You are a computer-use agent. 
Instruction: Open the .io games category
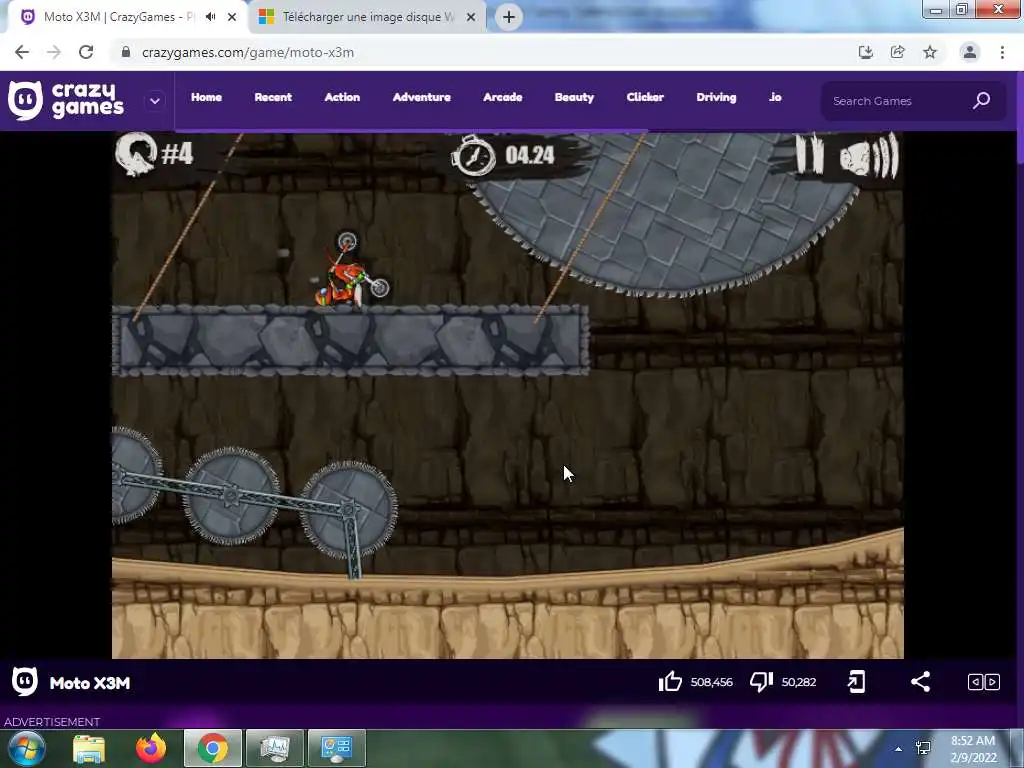775,97
